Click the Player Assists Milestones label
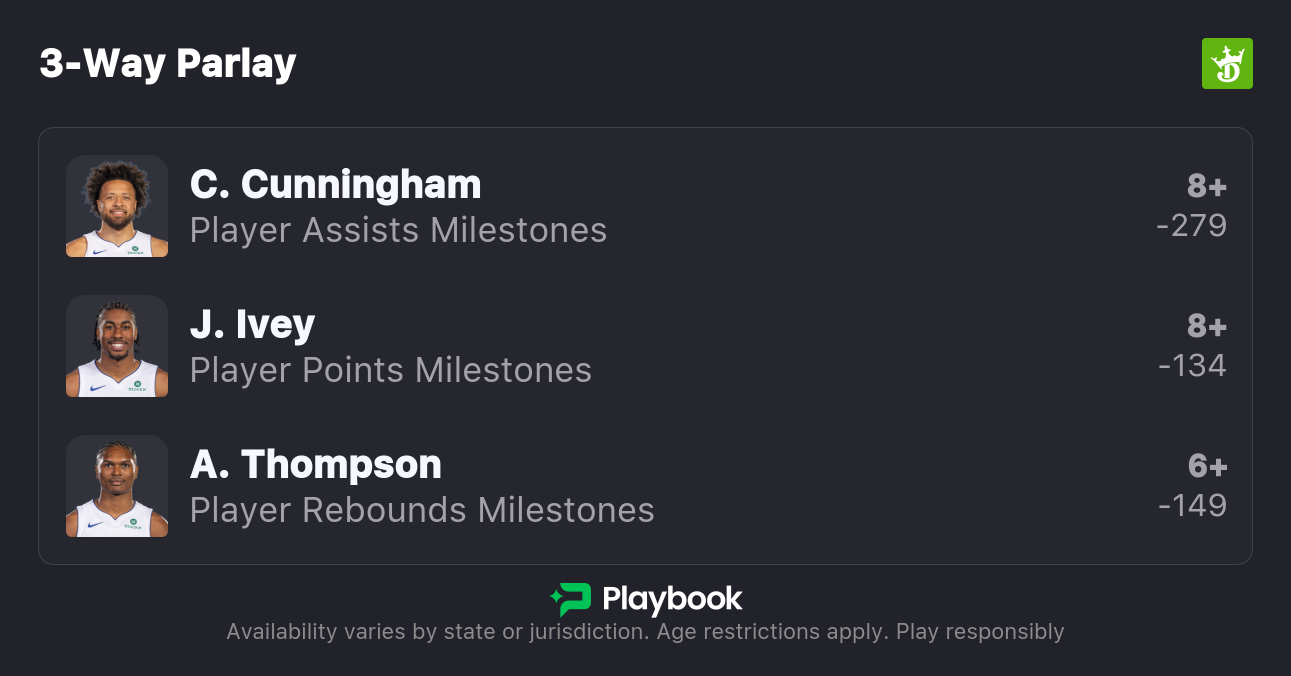The image size is (1291, 676). click(x=398, y=230)
